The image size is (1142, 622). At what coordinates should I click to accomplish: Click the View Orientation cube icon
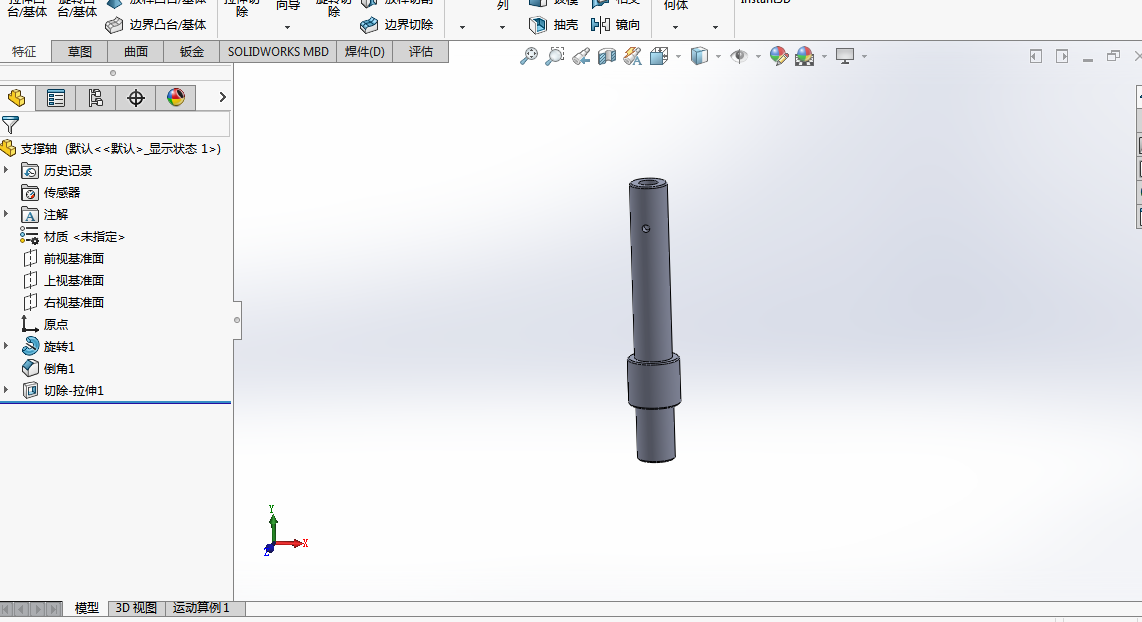point(659,56)
